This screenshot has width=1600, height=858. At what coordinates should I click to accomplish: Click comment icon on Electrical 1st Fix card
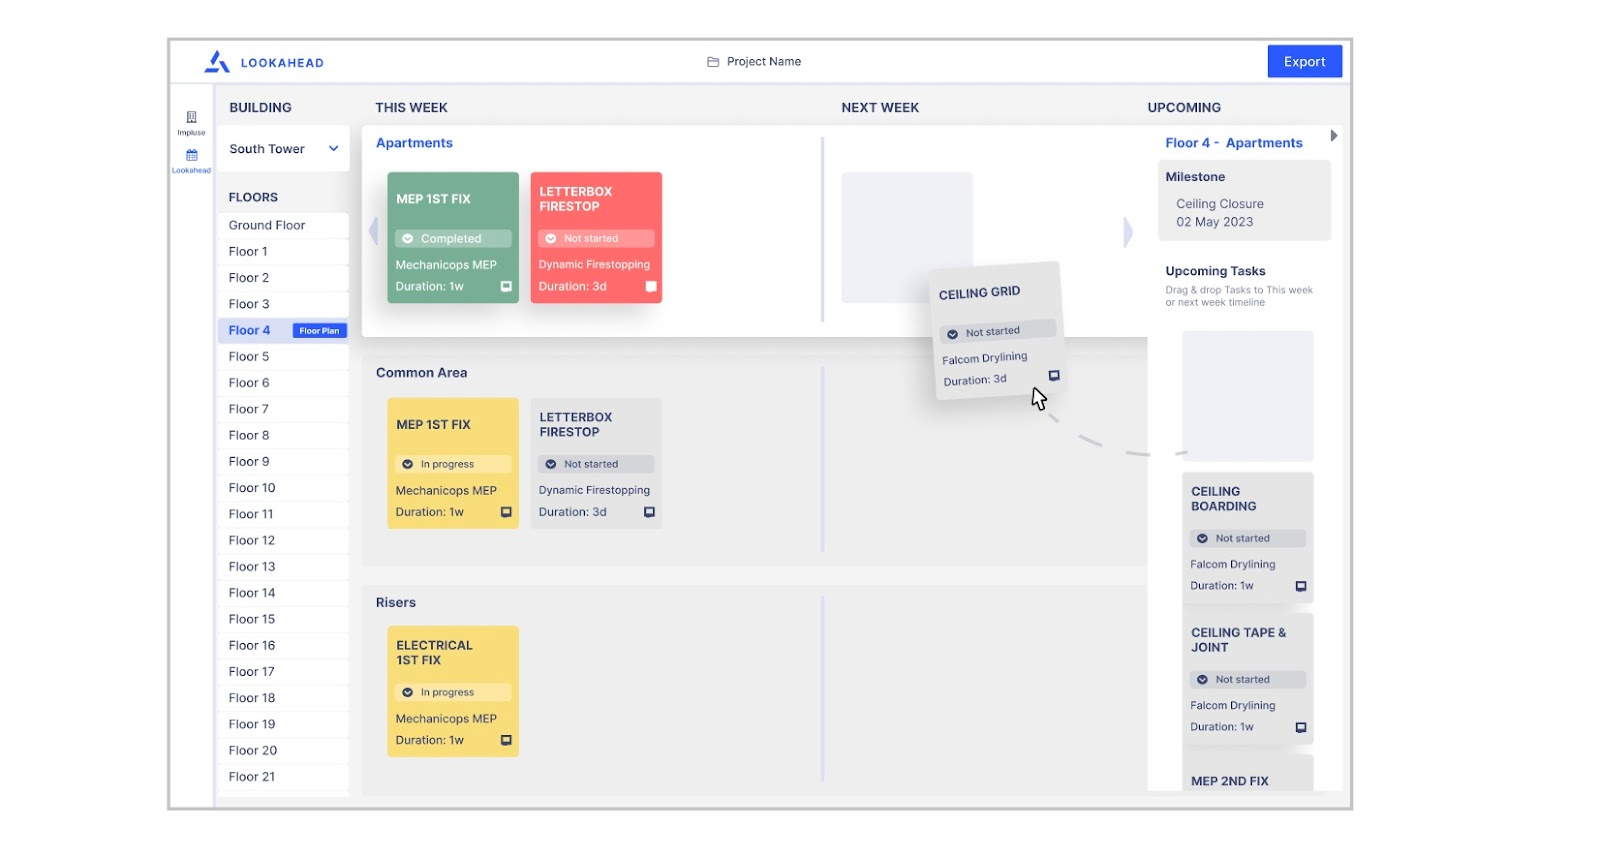506,740
